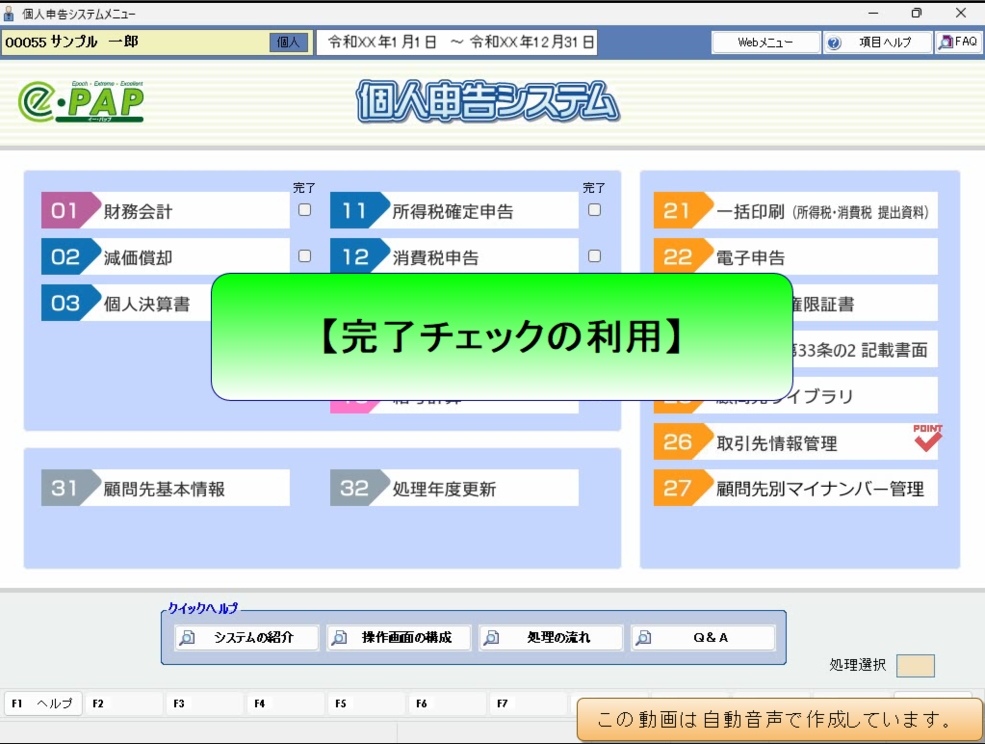Click the client name 00055 サンプル 一郎
This screenshot has width=985, height=744.
[x=72, y=42]
